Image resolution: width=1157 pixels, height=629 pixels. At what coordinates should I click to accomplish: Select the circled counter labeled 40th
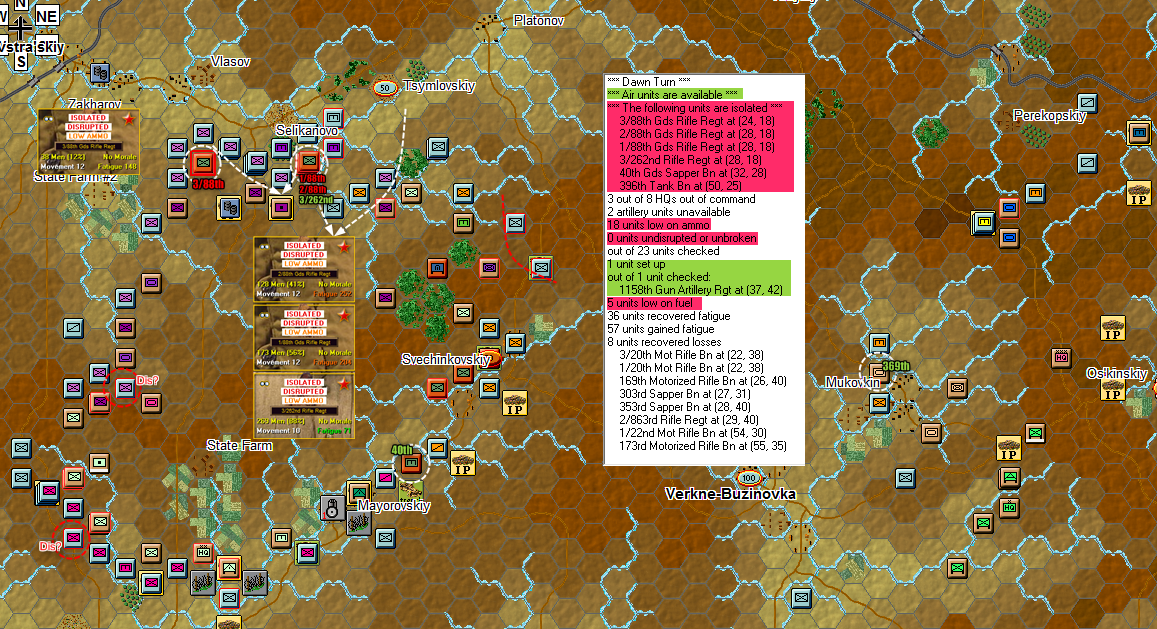pos(412,464)
